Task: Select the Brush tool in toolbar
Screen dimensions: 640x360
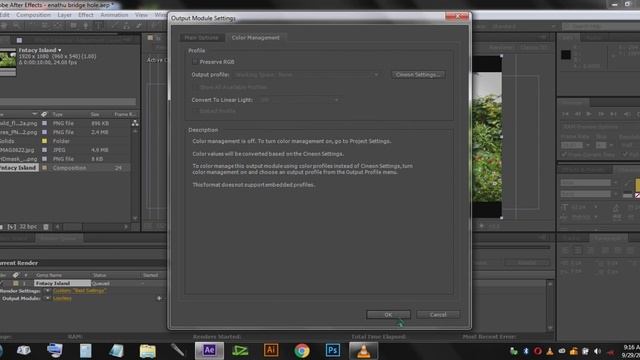Action: pyautogui.click(x=114, y=26)
